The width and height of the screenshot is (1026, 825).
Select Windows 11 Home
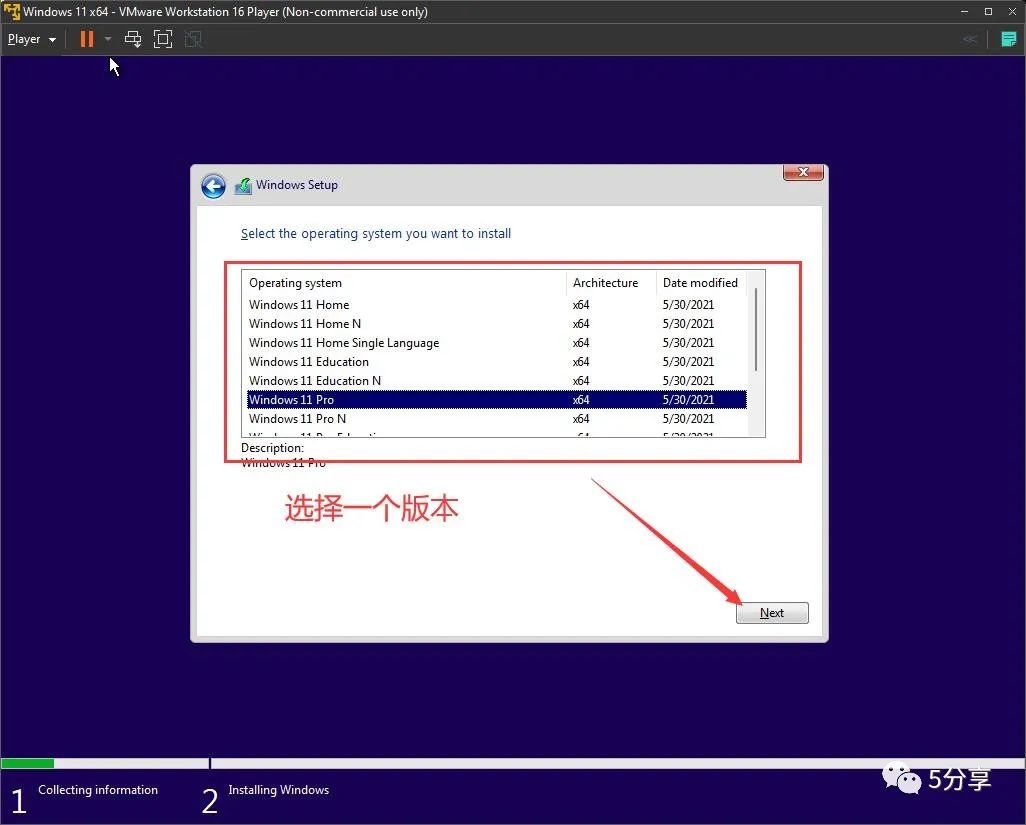(x=497, y=305)
